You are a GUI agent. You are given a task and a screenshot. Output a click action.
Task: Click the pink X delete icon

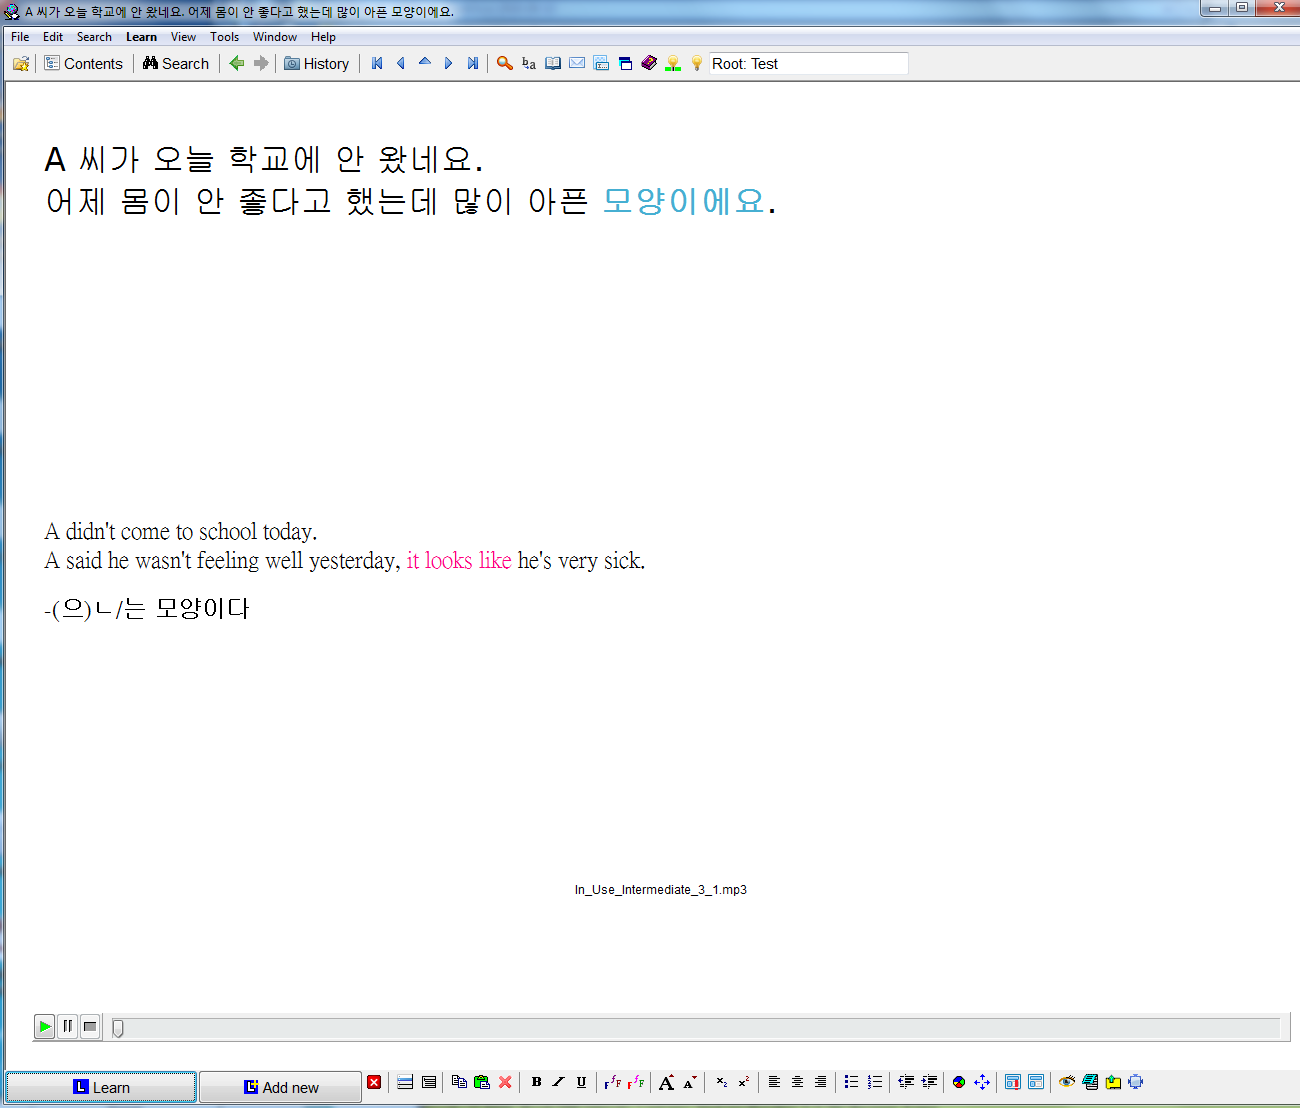[x=505, y=1082]
